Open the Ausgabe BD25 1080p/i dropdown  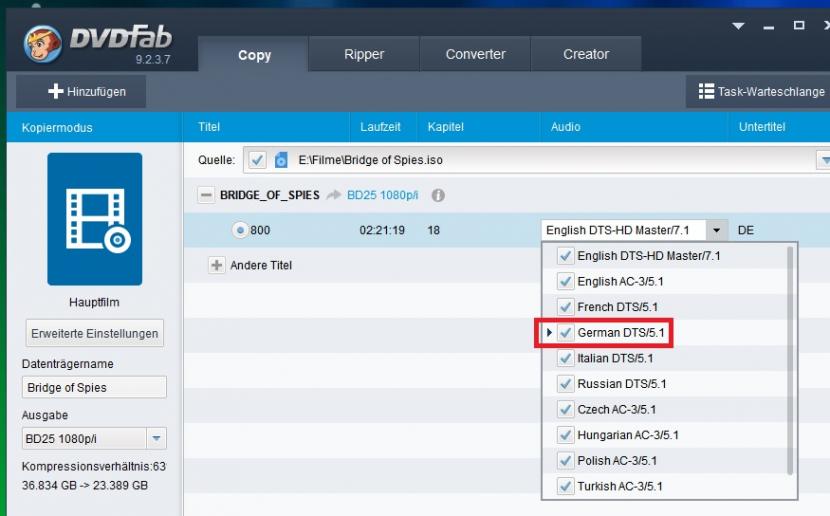[156, 438]
